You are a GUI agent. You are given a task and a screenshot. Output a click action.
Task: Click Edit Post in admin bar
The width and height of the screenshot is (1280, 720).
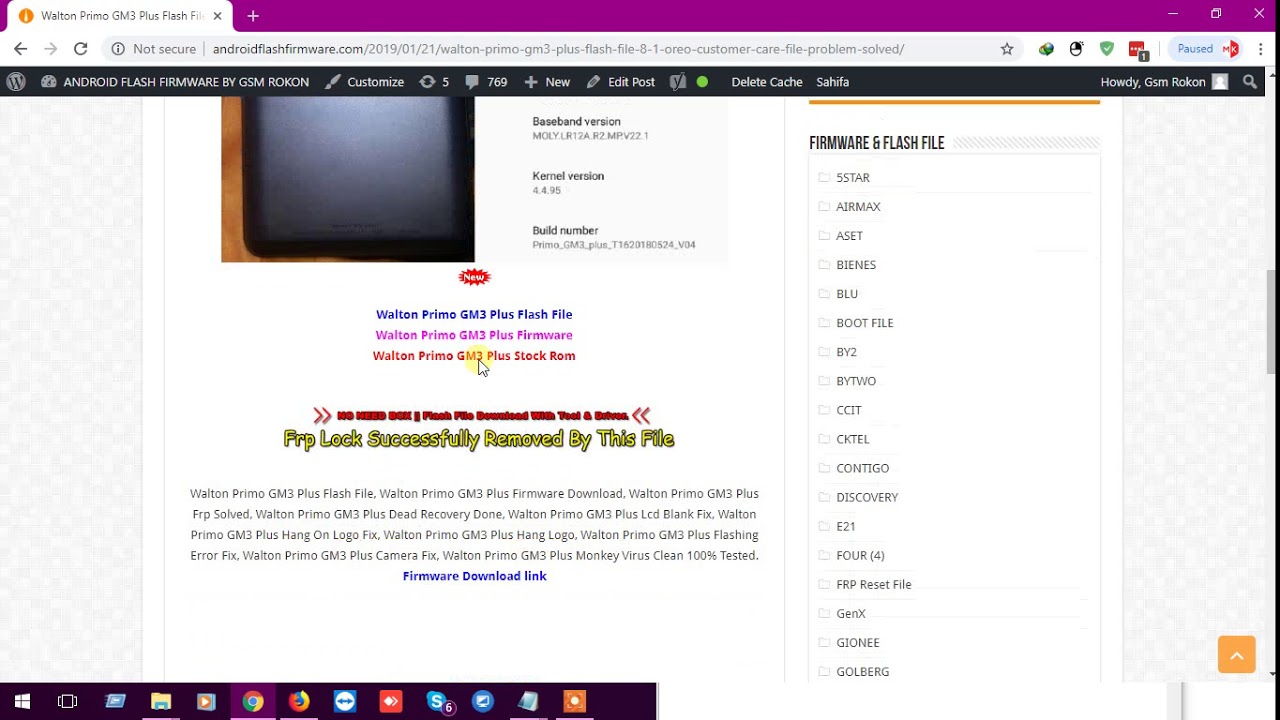click(621, 82)
